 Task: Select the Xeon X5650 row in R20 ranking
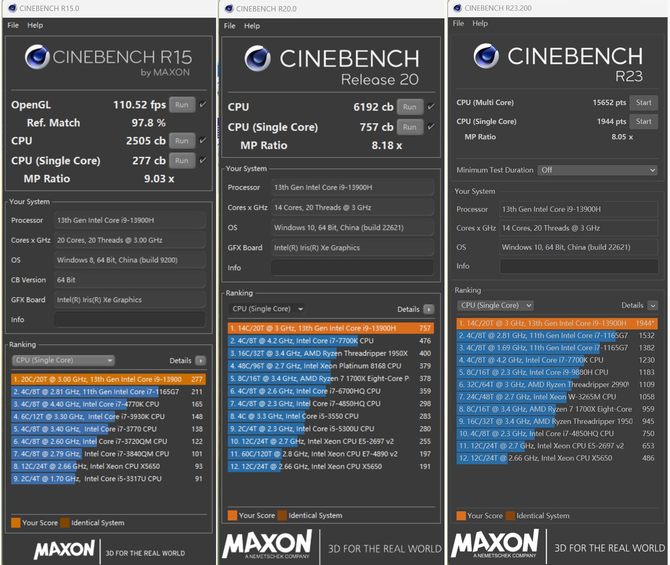tap(331, 466)
